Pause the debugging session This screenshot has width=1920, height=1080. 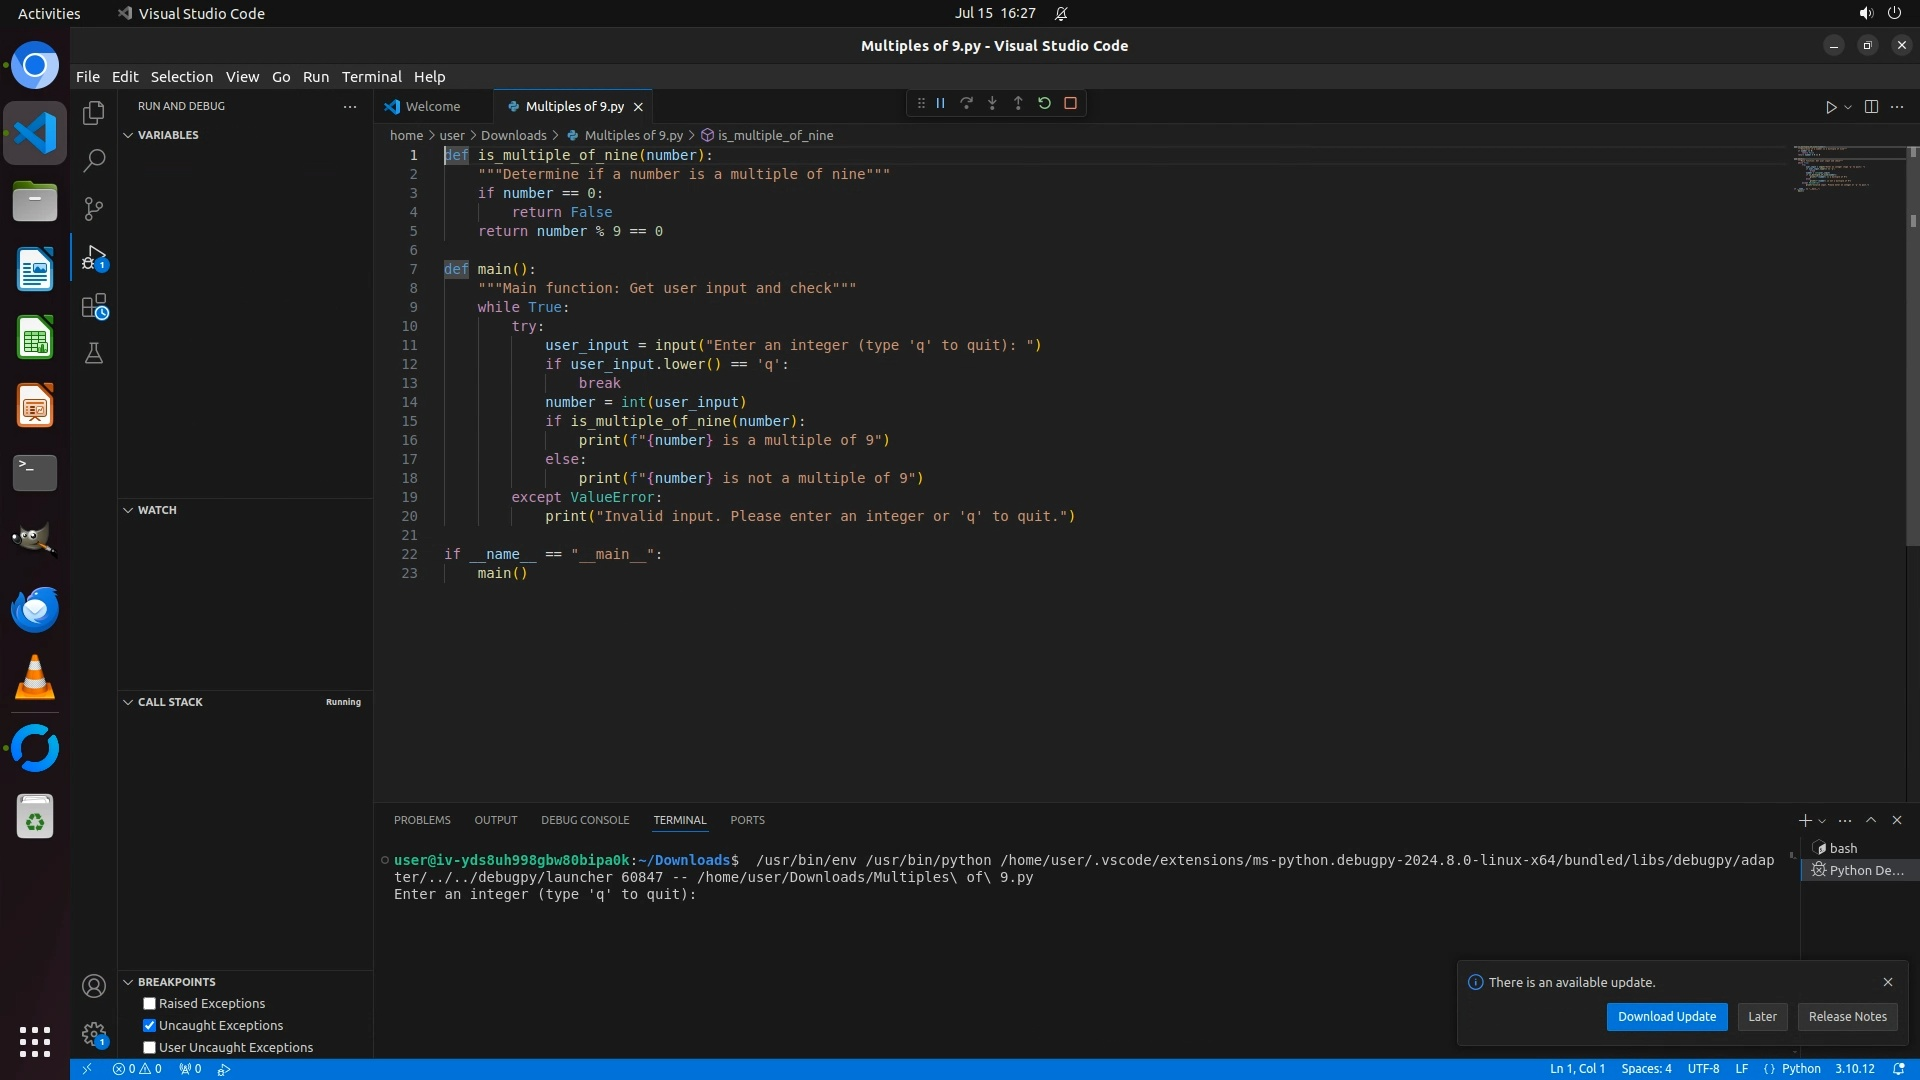click(941, 103)
